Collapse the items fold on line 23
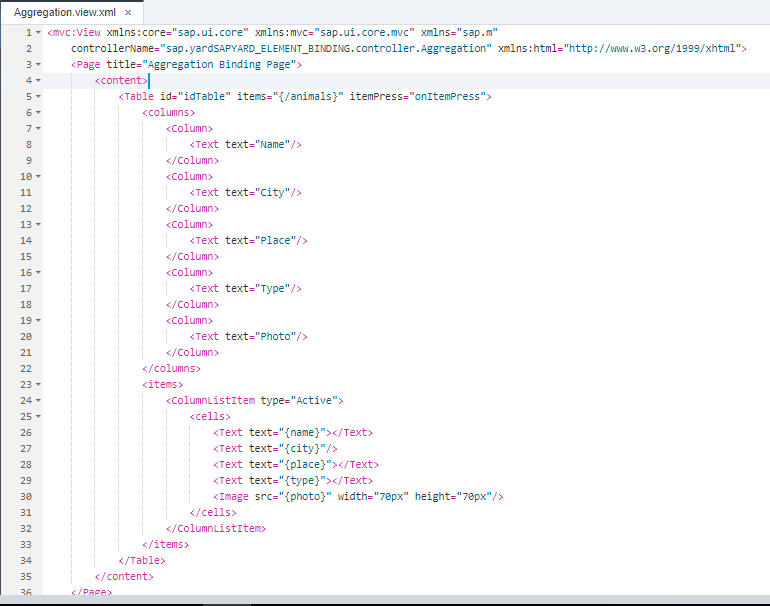This screenshot has width=770, height=606. point(38,385)
